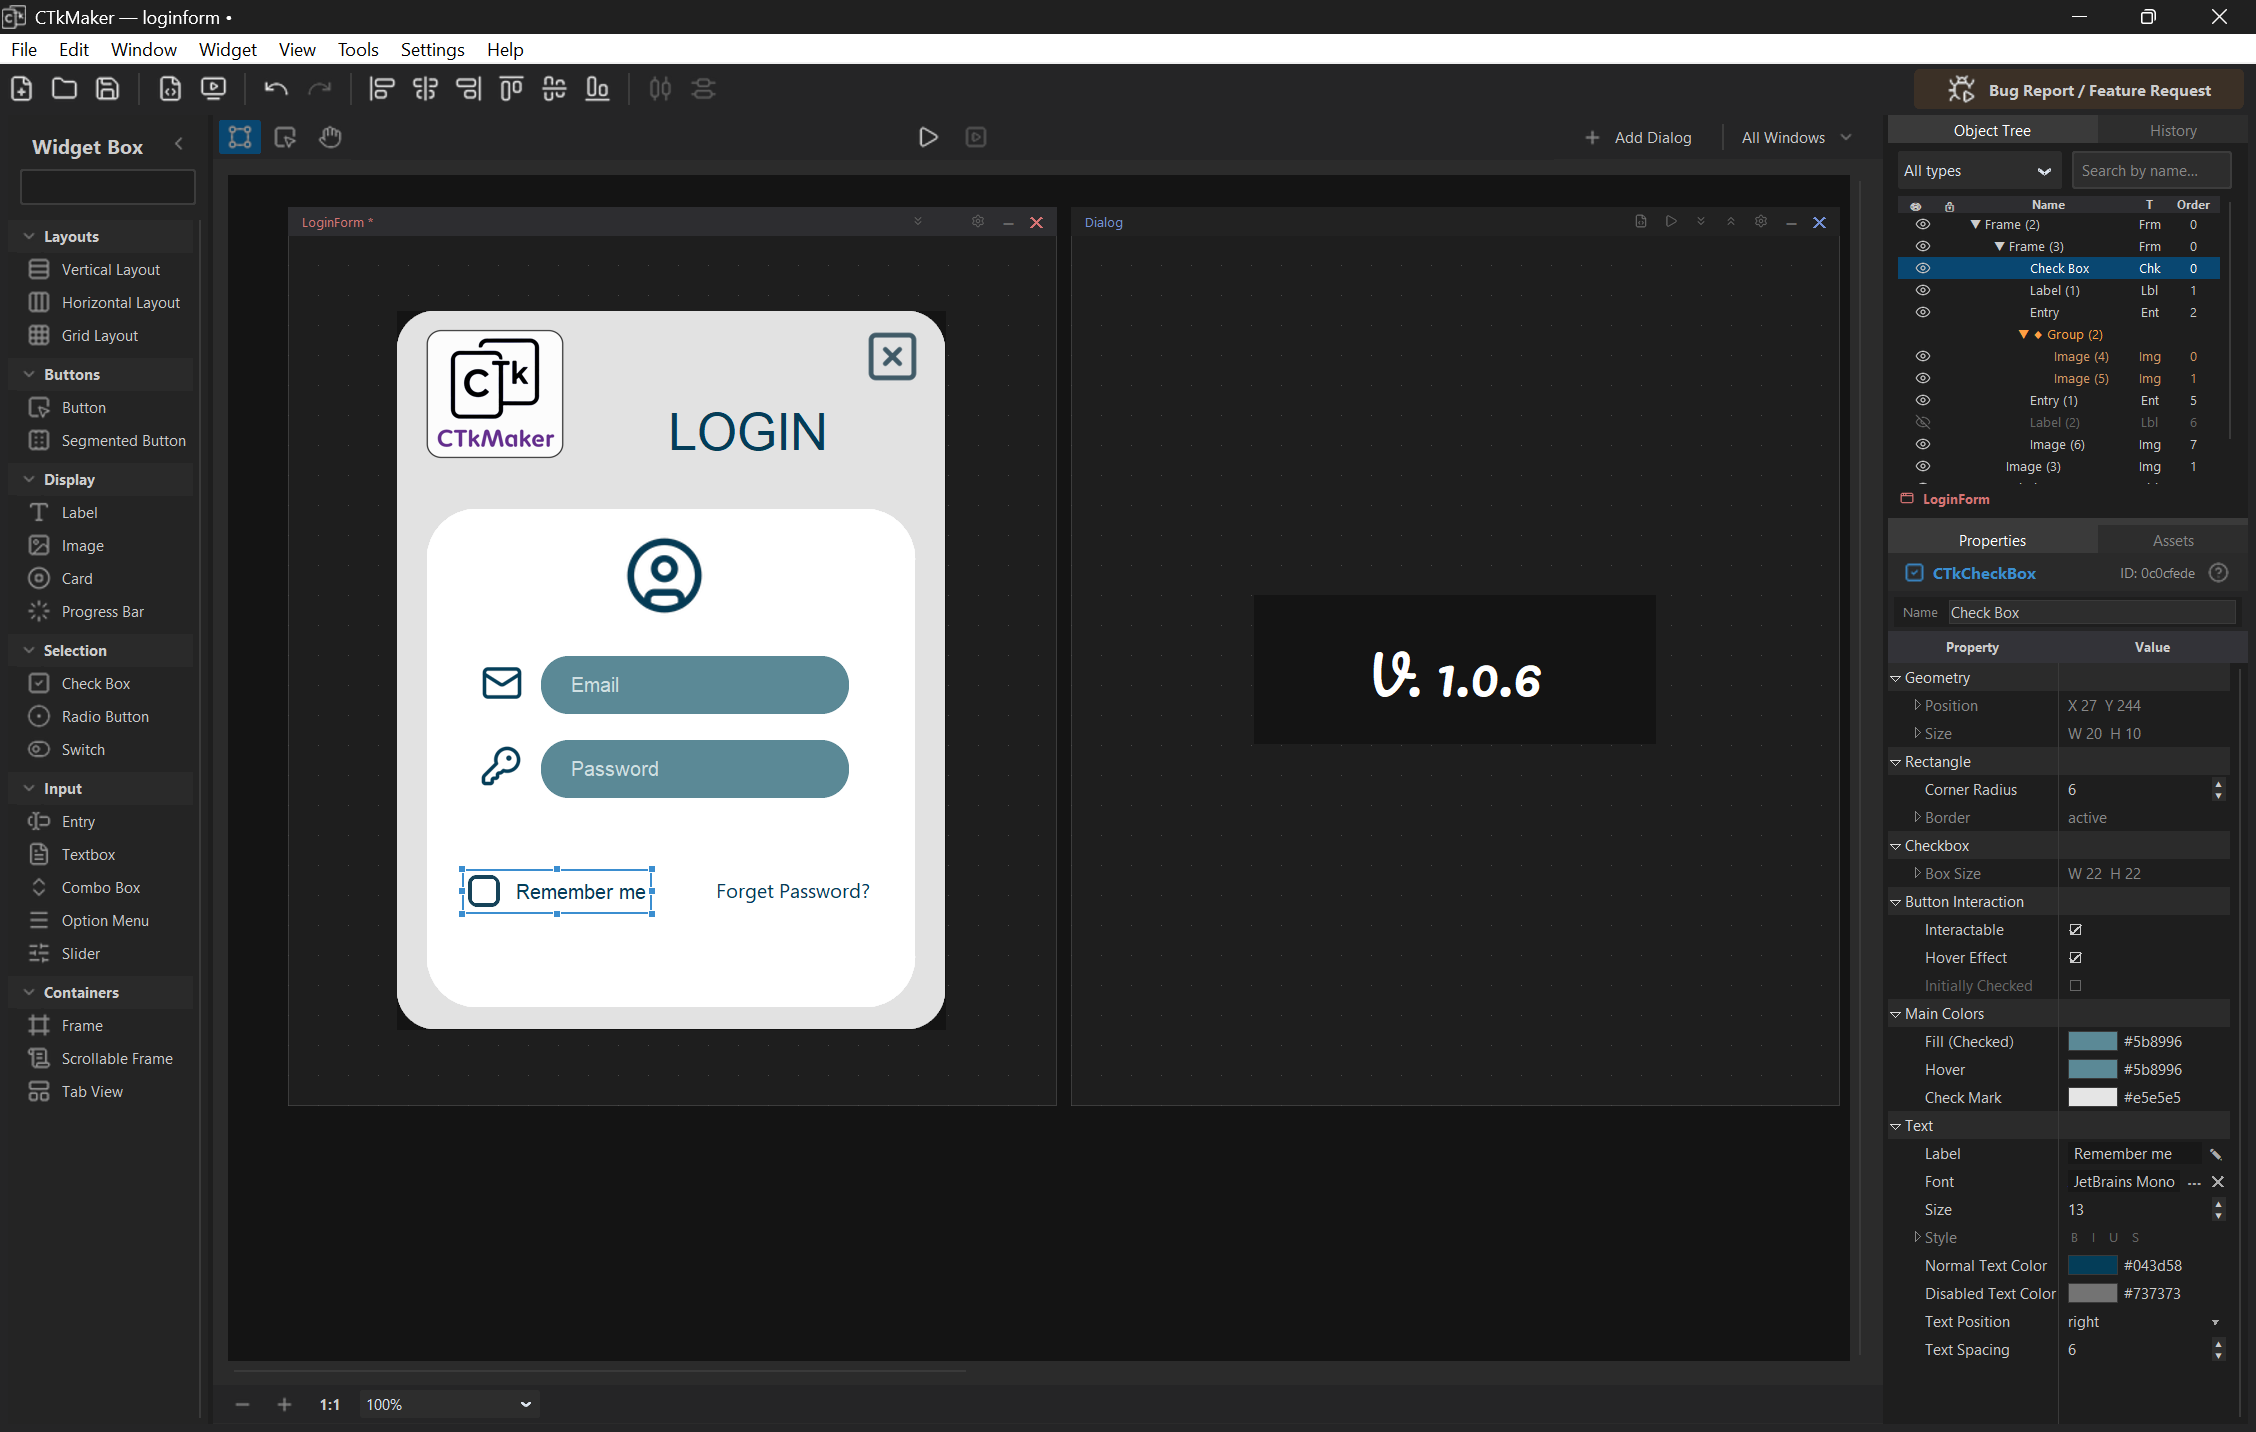Viewport: 2256px width, 1432px height.
Task: Click the Normal Text Color swatch
Action: 2092,1266
